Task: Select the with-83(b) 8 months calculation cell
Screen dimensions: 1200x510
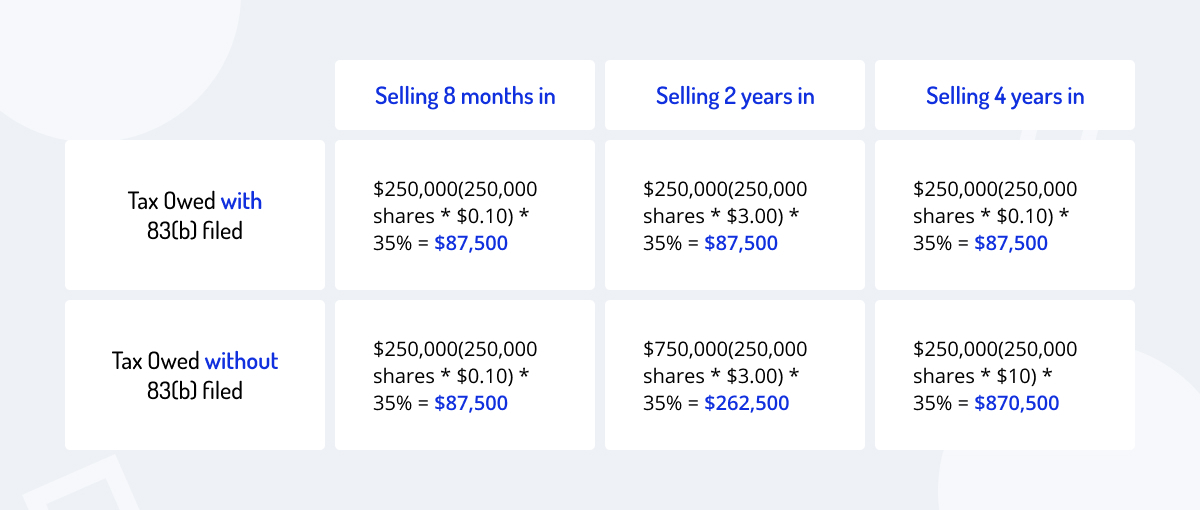Action: 465,215
